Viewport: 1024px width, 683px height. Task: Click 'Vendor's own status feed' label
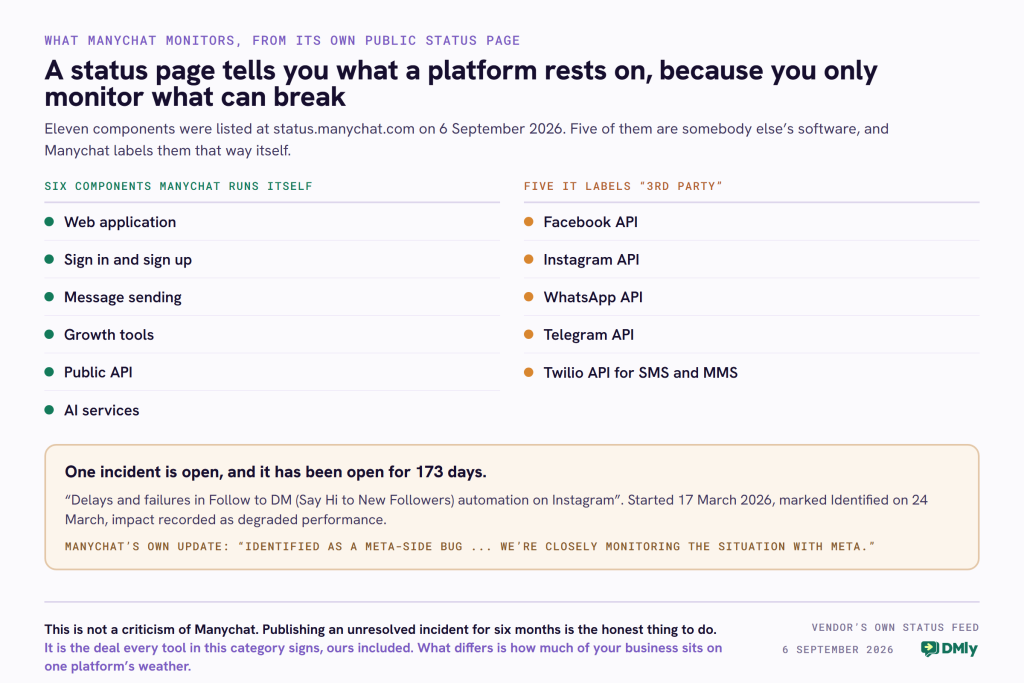[895, 627]
